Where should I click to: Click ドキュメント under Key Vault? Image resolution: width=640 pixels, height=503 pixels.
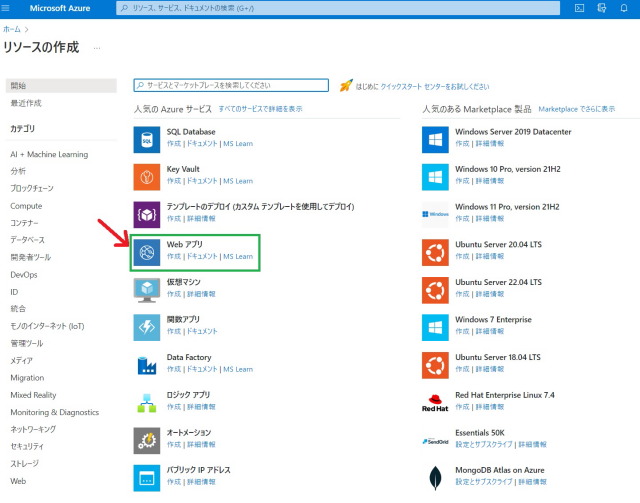pyautogui.click(x=202, y=181)
